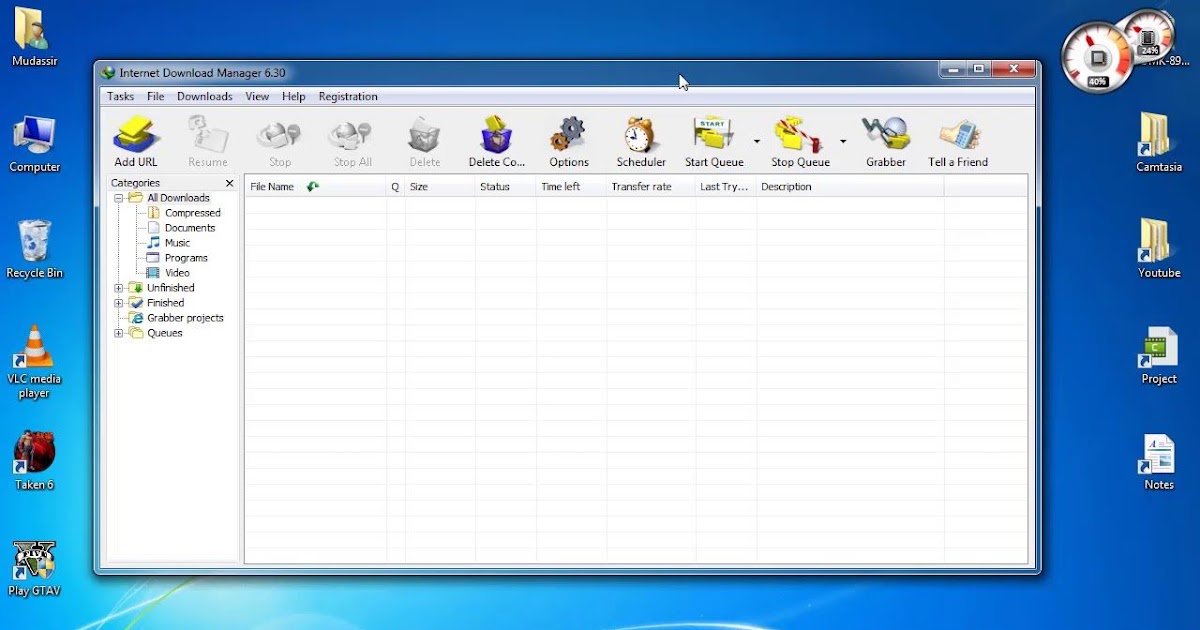Select Grabber projects category
Screen dimensions: 1200x630
tap(185, 318)
